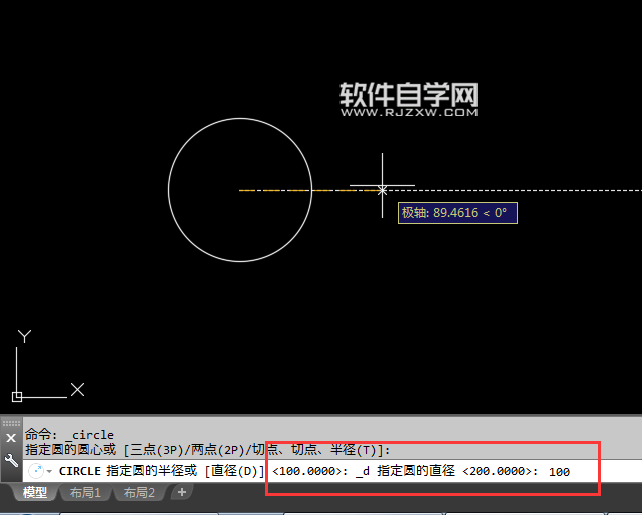
Task: Click the command line input showing 100
Action: click(x=559, y=472)
